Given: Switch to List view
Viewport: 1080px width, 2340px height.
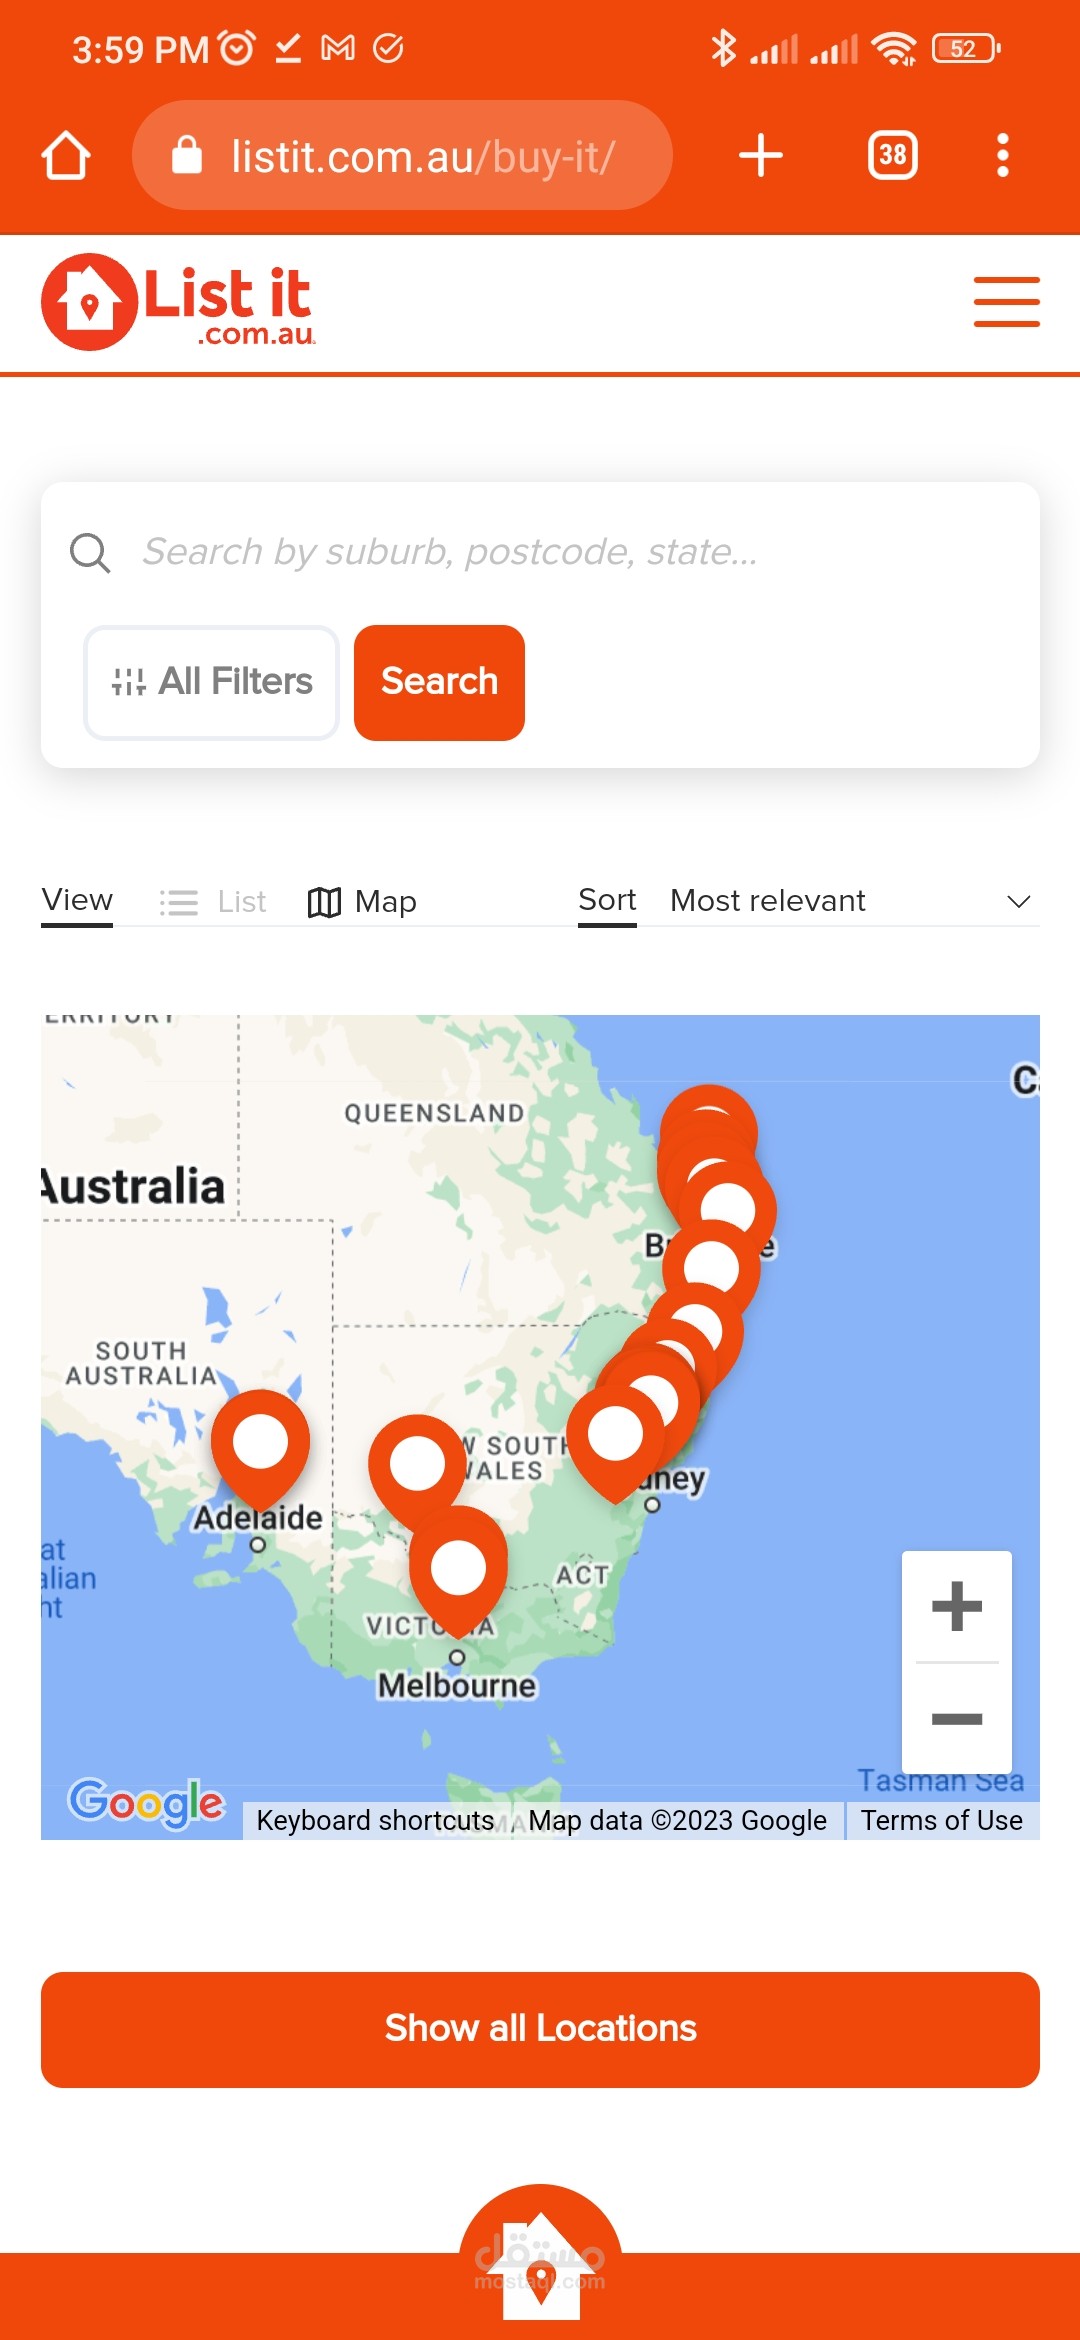Looking at the screenshot, I should point(213,902).
